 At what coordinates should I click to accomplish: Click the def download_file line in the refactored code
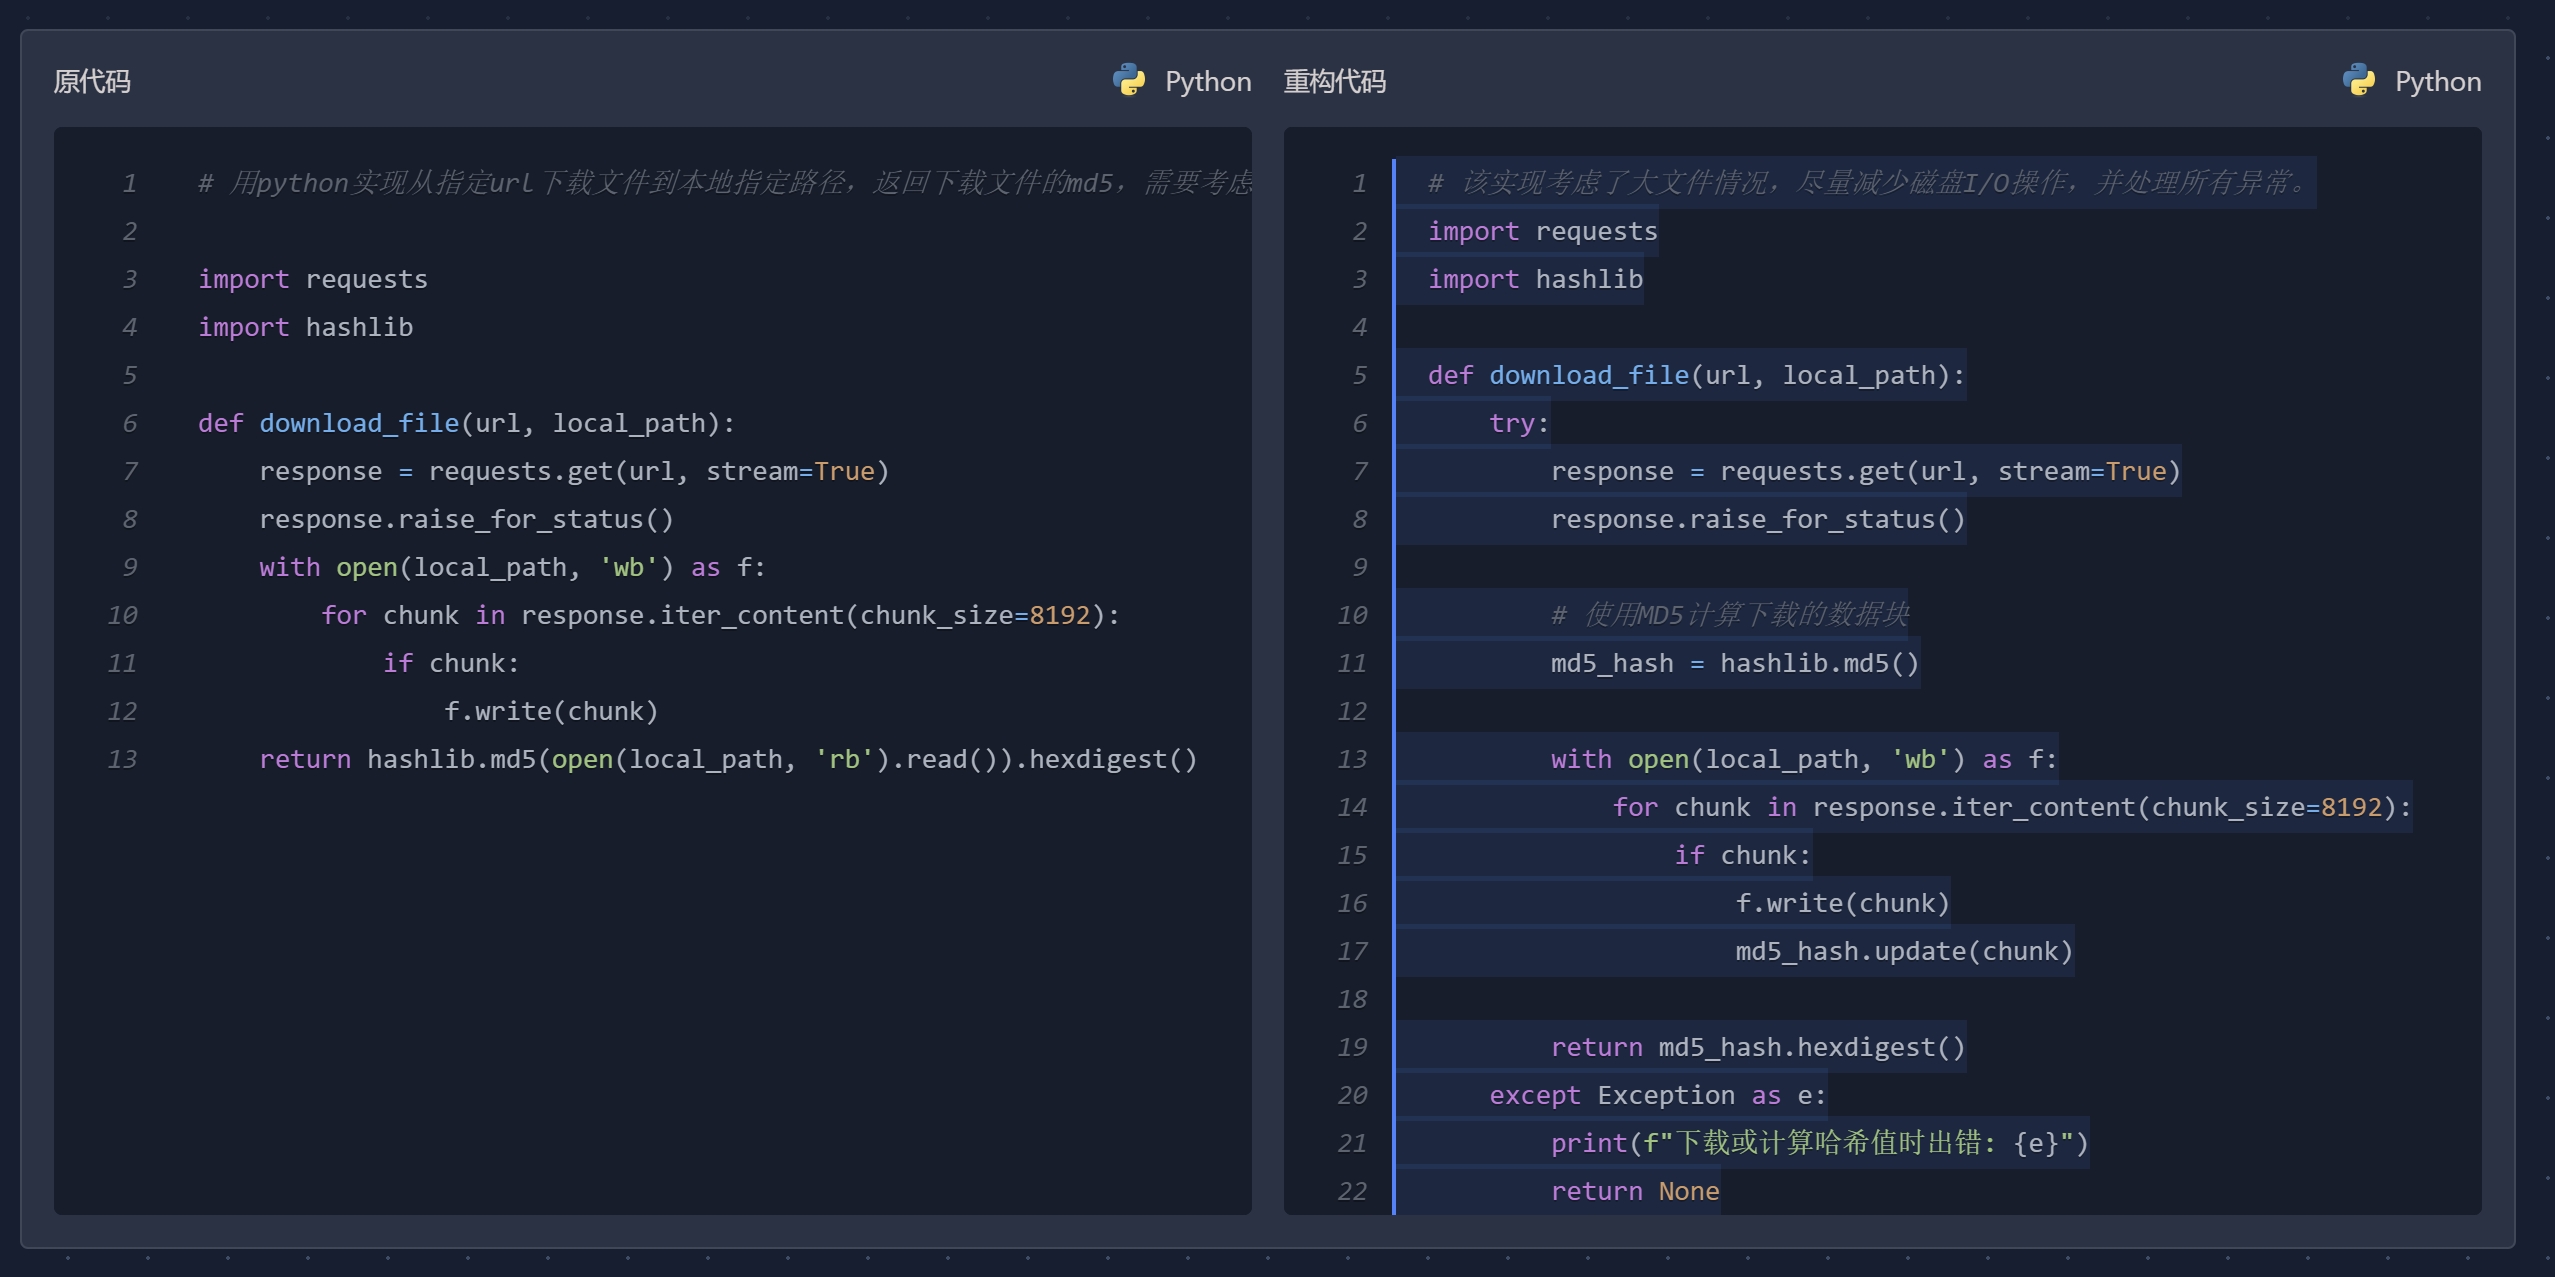point(1697,375)
